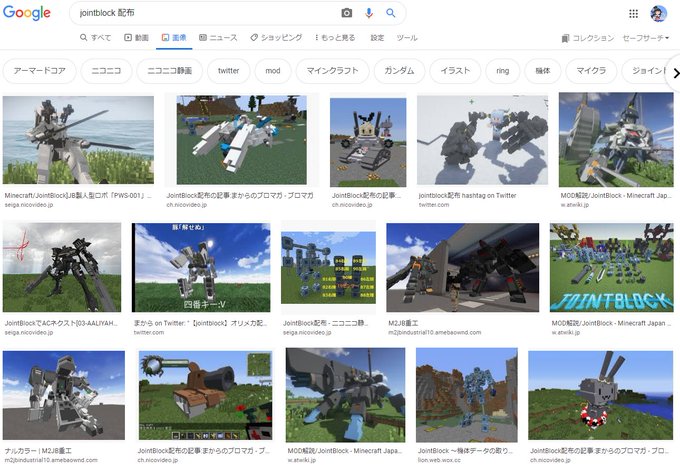This screenshot has height=470, width=680.
Task: Select the 画像 tab
Action: (174, 38)
